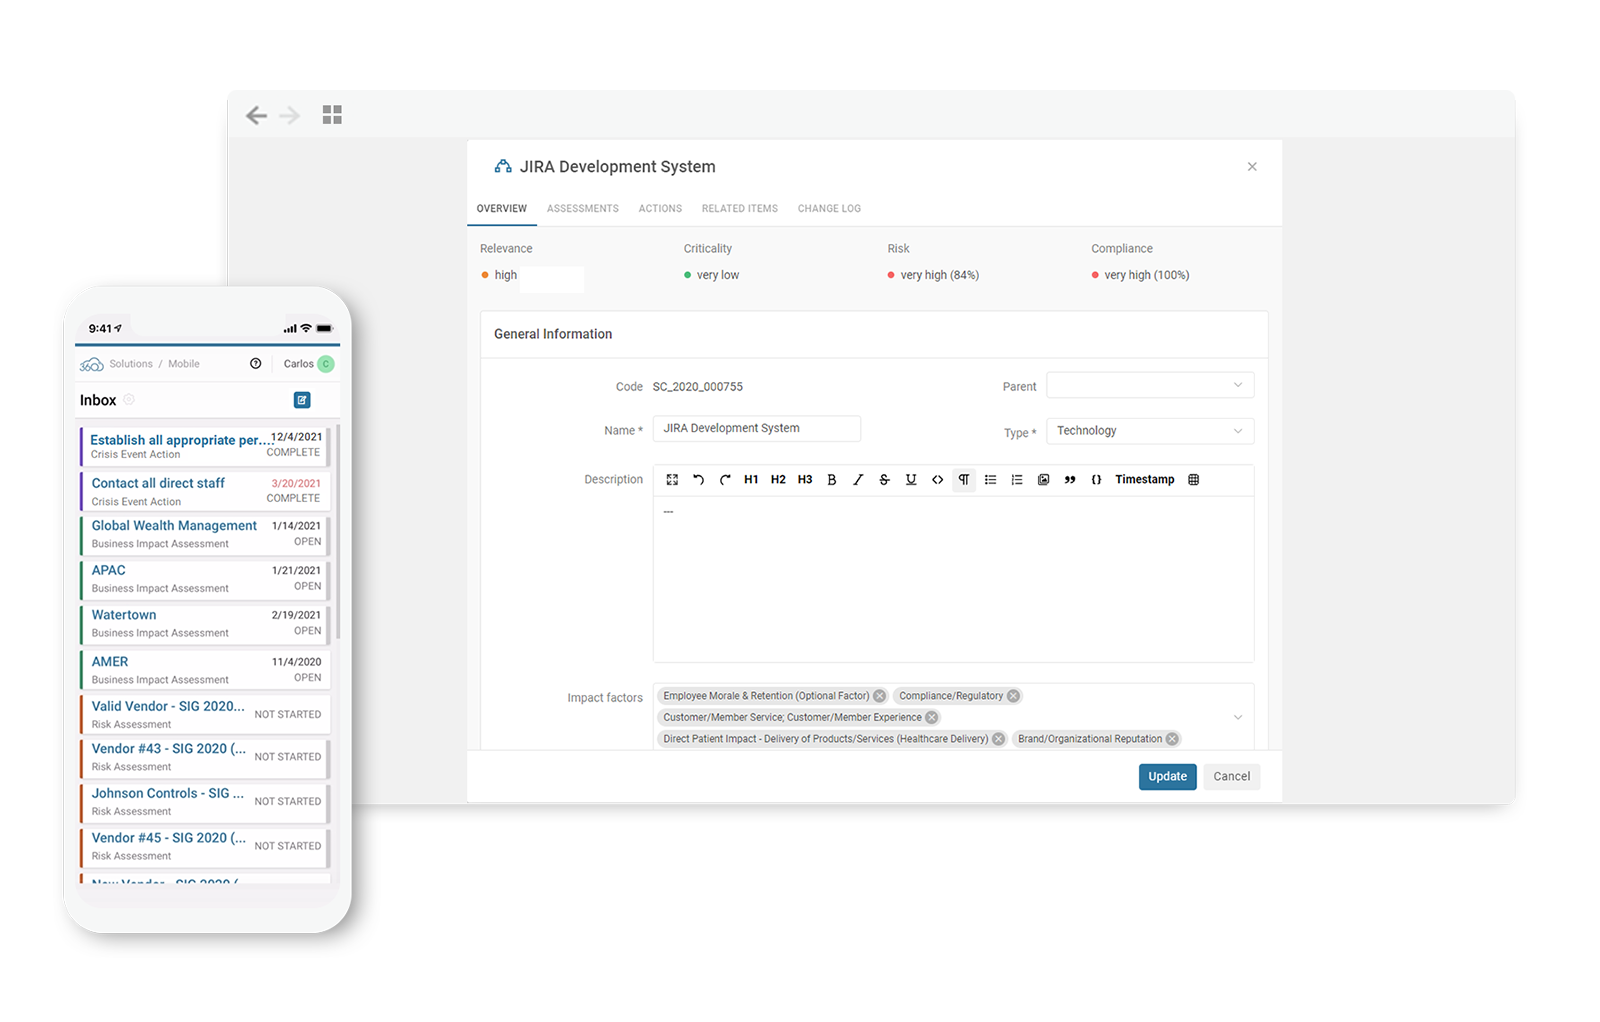Toggle strikethrough formatting
This screenshot has height=1022, width=1600.
[x=884, y=480]
